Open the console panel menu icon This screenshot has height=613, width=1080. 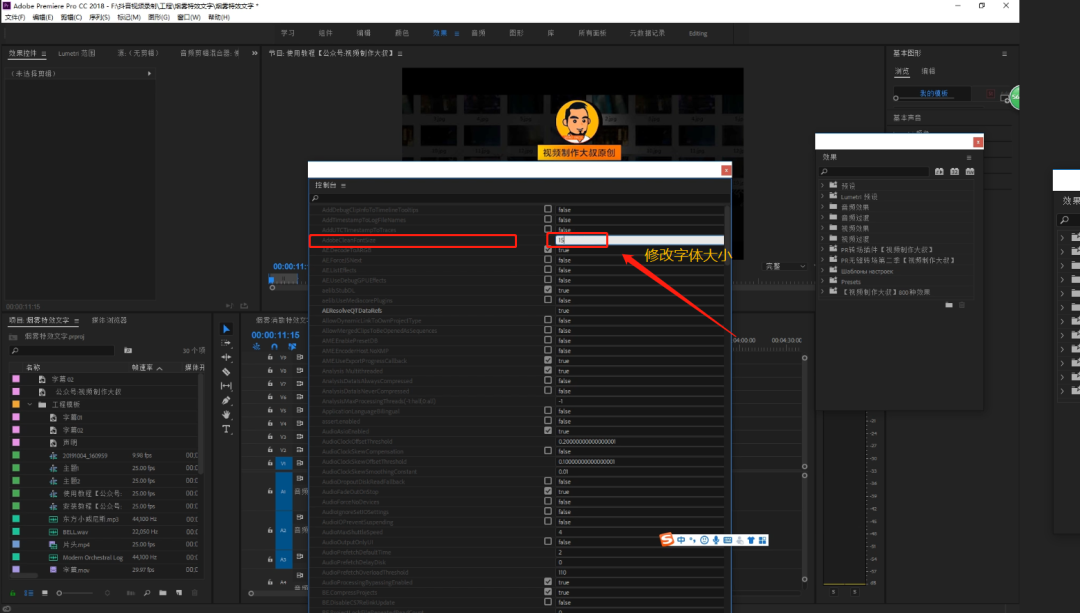point(343,185)
